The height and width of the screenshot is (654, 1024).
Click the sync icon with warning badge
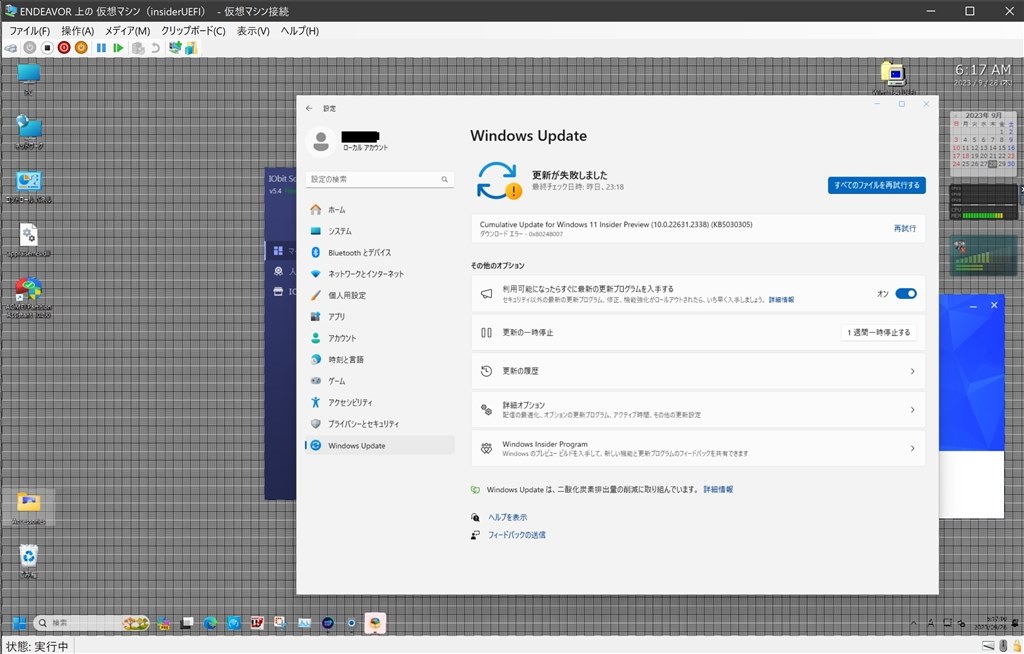(x=498, y=181)
